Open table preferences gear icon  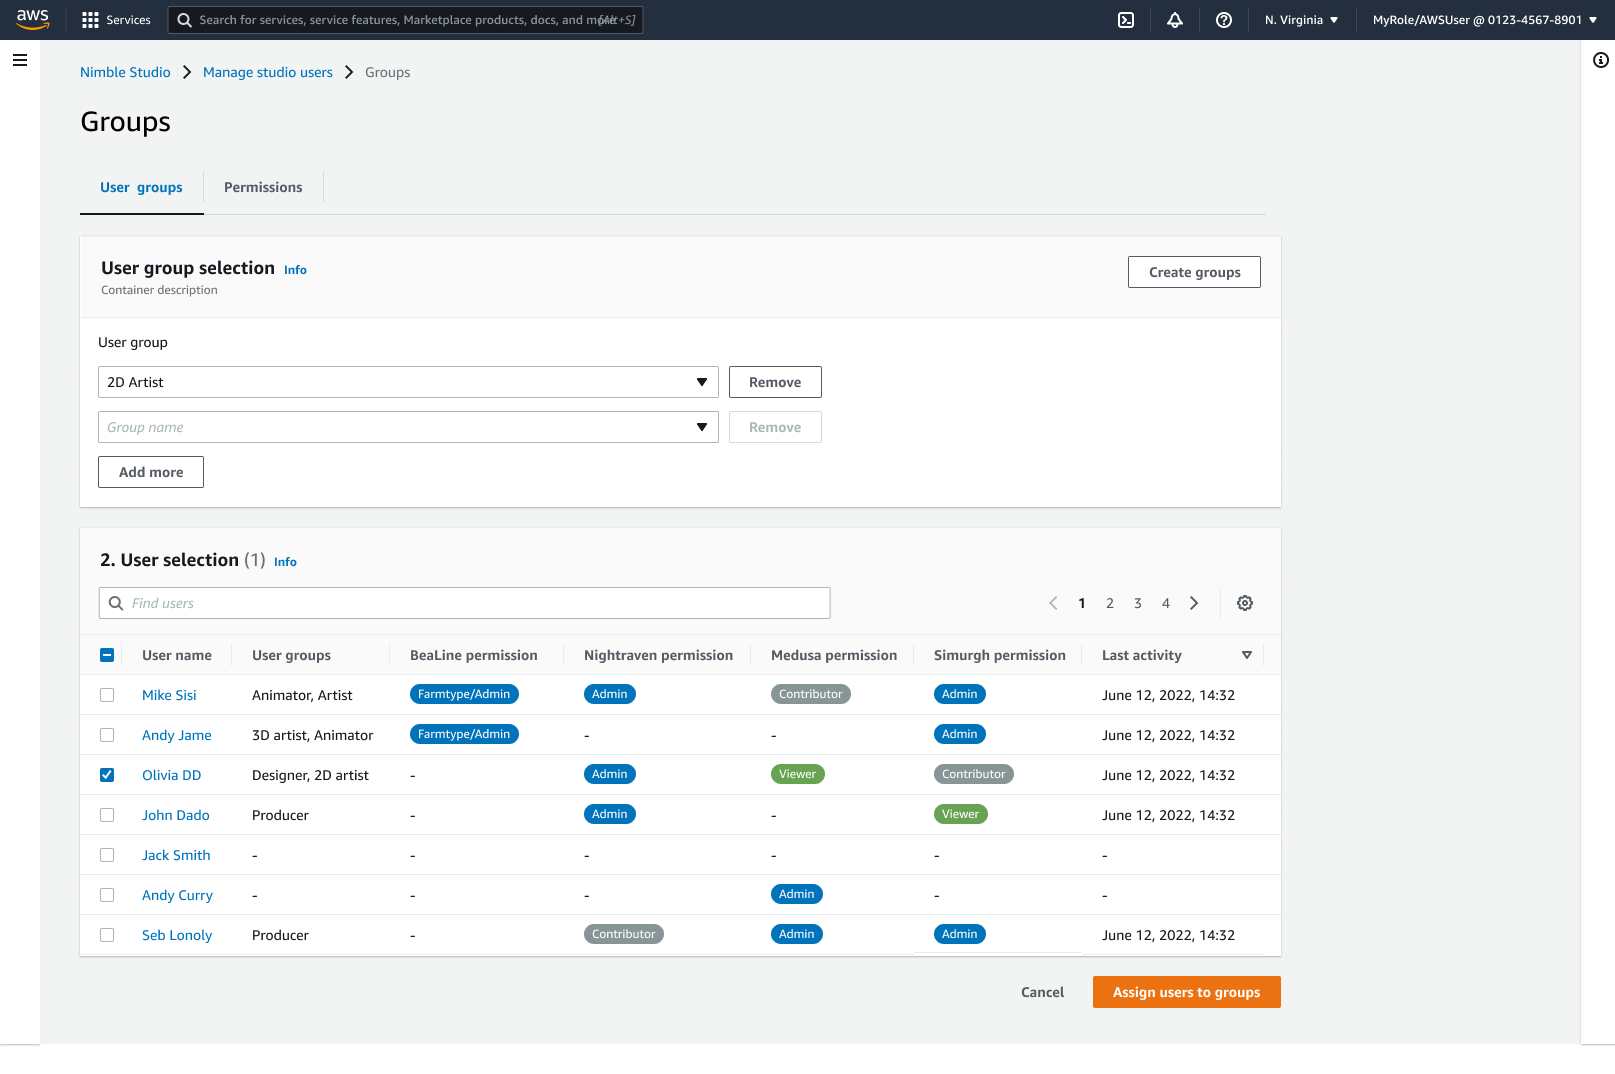click(1245, 603)
